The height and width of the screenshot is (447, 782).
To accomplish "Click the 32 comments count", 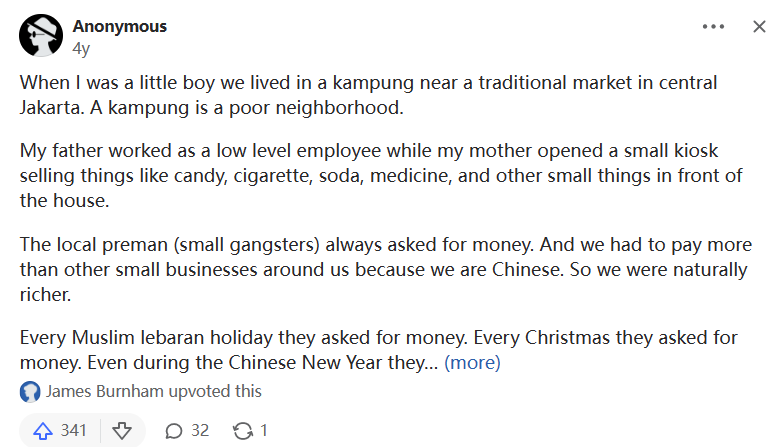I will [x=200, y=431].
